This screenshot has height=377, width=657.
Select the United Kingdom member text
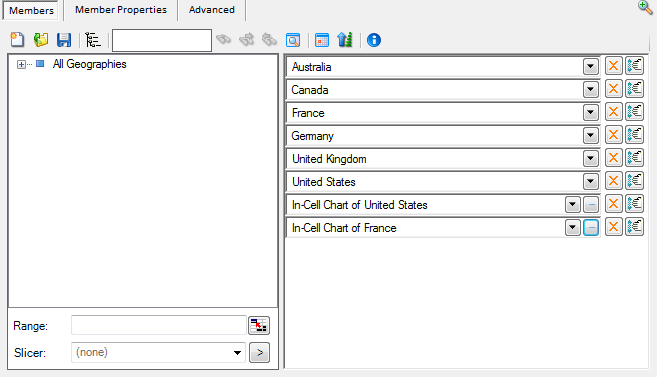(x=329, y=159)
